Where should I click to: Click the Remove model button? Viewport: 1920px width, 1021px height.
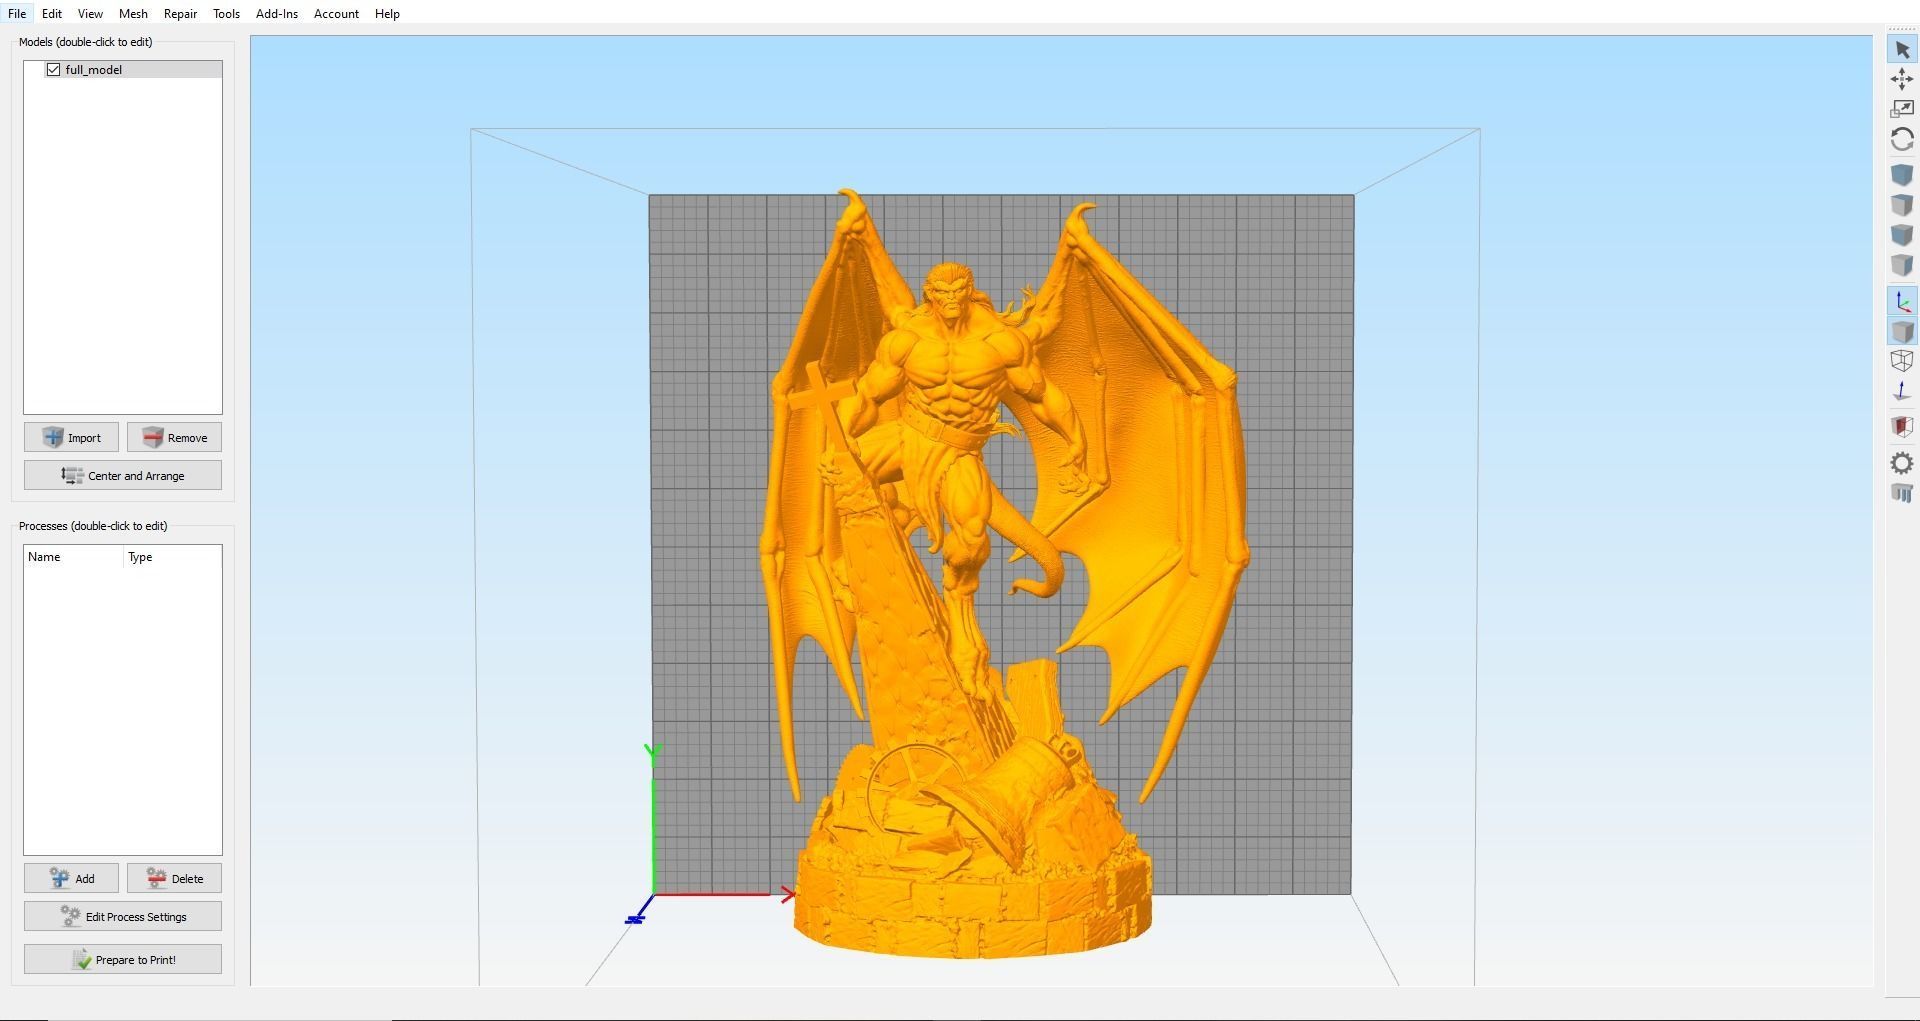click(174, 437)
